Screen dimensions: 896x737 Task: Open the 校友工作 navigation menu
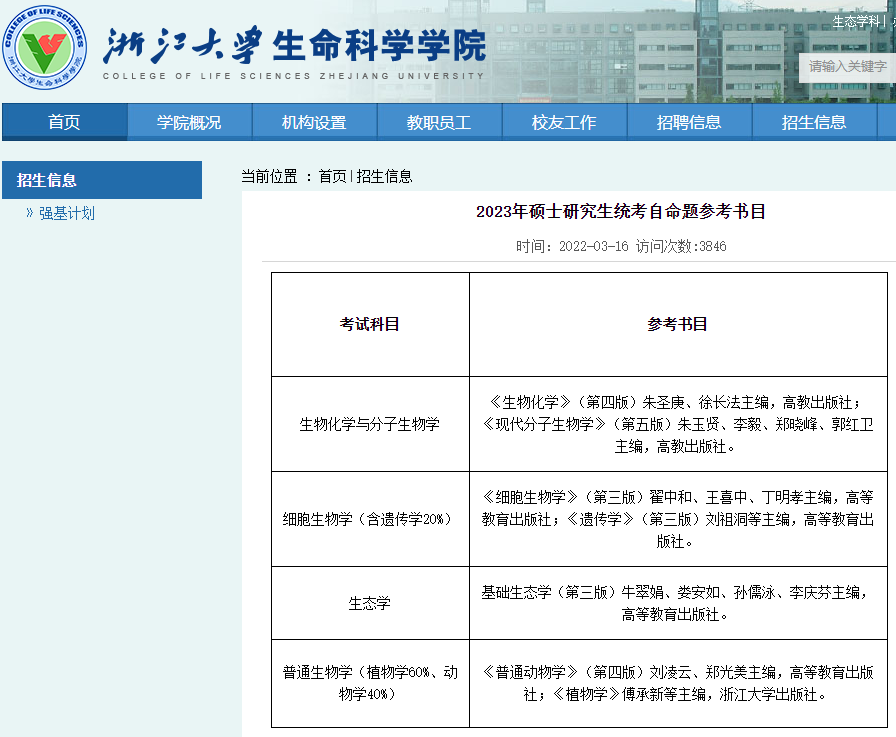pyautogui.click(x=565, y=121)
